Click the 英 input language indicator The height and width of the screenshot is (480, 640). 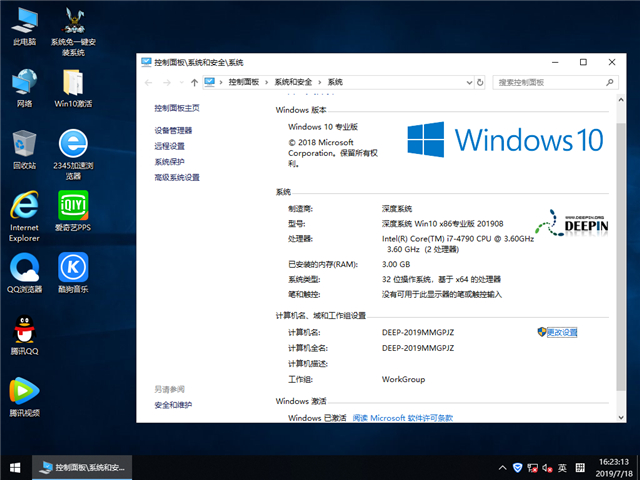pos(562,468)
